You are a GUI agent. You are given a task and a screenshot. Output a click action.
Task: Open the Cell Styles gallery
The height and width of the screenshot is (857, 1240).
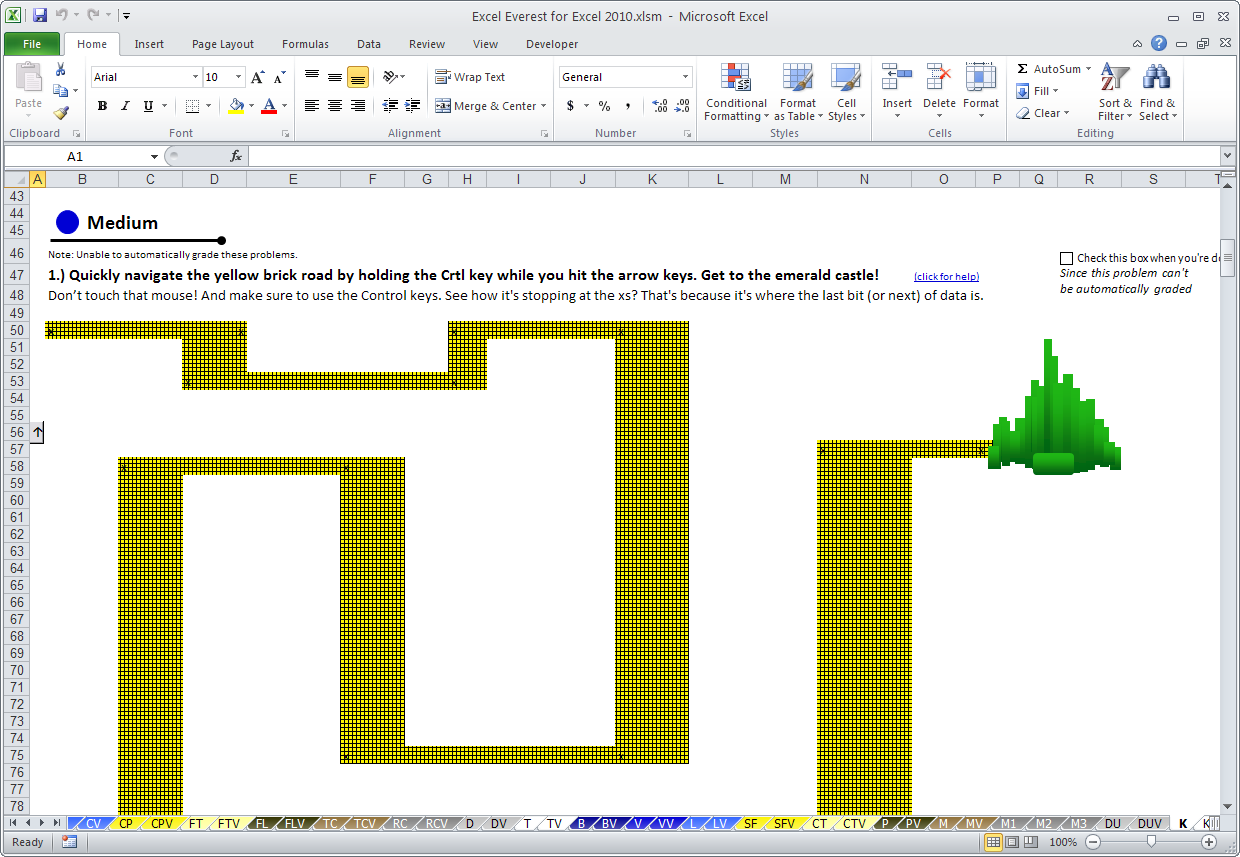click(846, 92)
